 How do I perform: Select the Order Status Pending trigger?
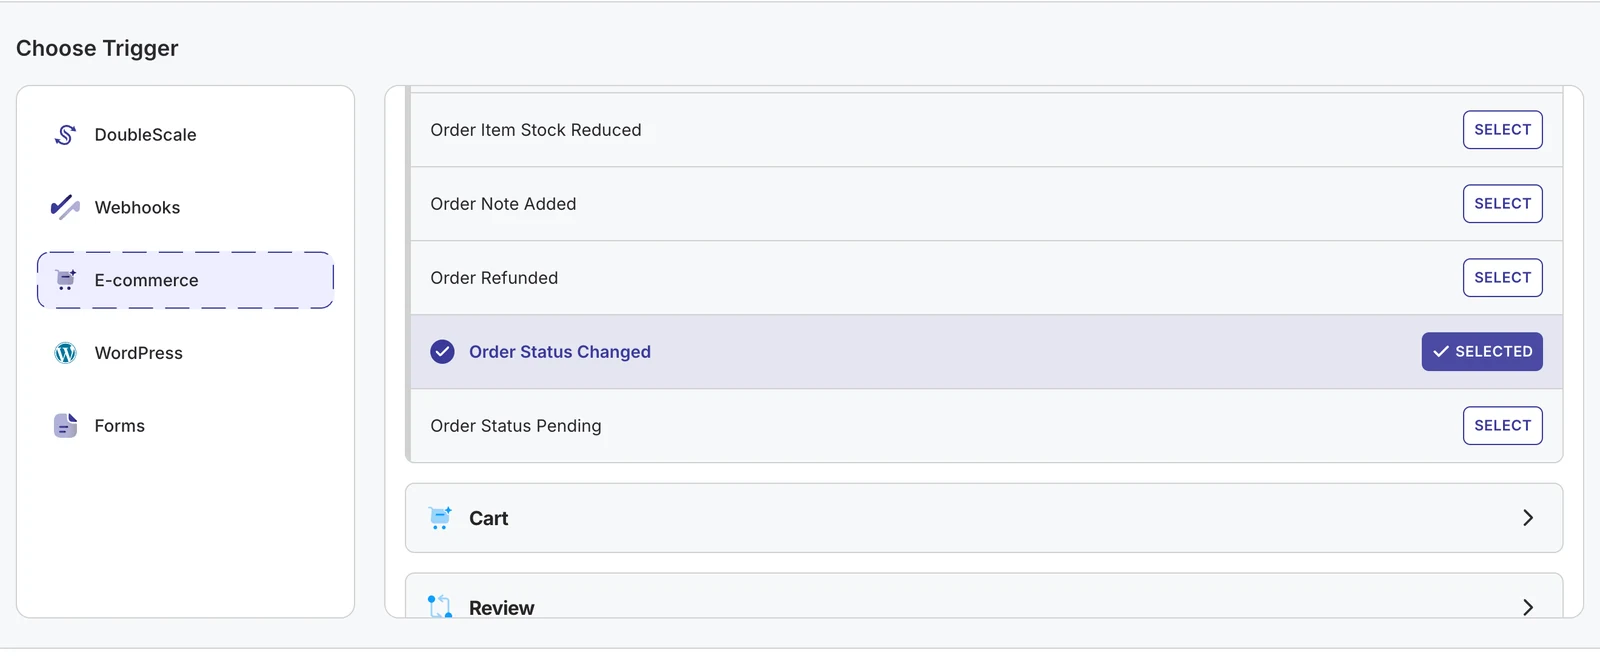(x=1502, y=426)
